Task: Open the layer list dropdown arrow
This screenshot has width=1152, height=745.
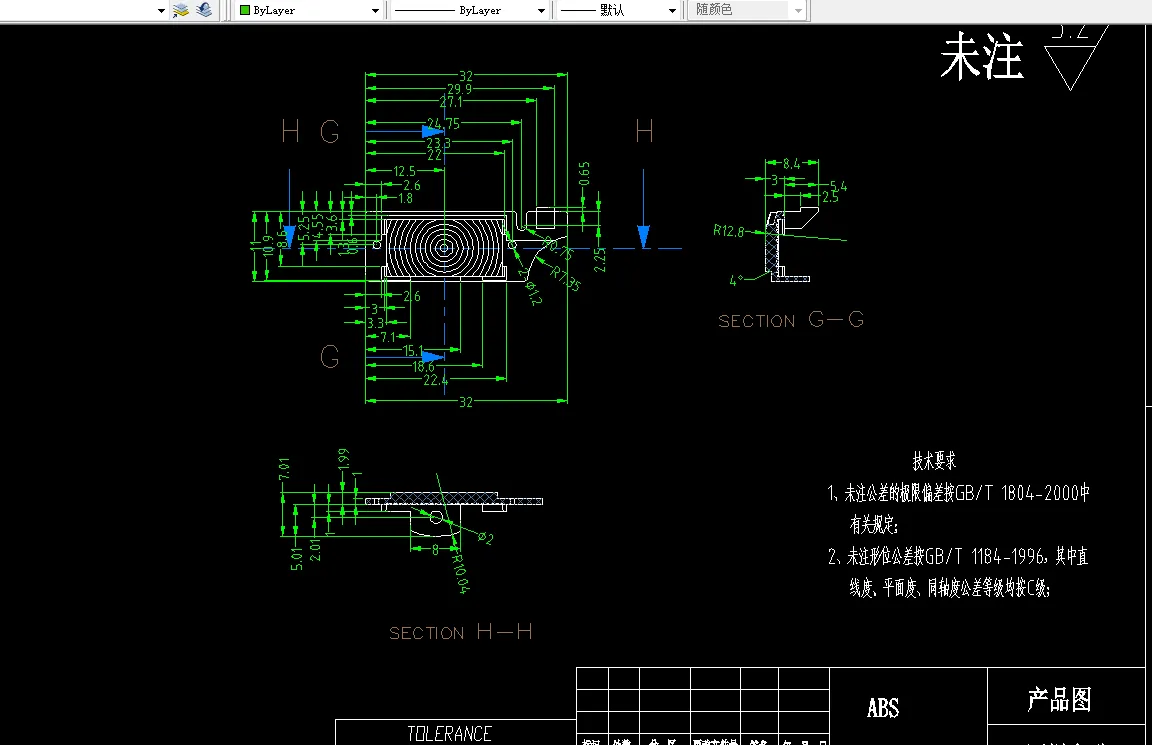Action: (161, 10)
